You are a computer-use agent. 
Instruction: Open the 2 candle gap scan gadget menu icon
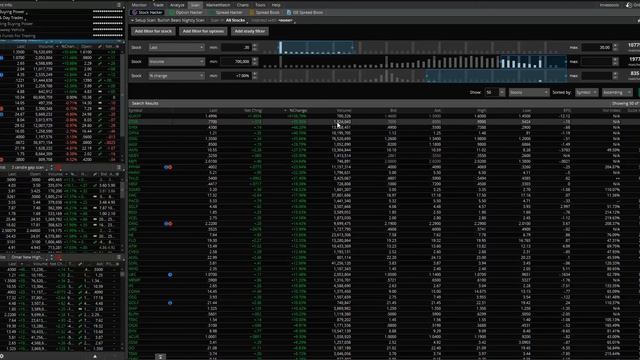click(x=119, y=168)
